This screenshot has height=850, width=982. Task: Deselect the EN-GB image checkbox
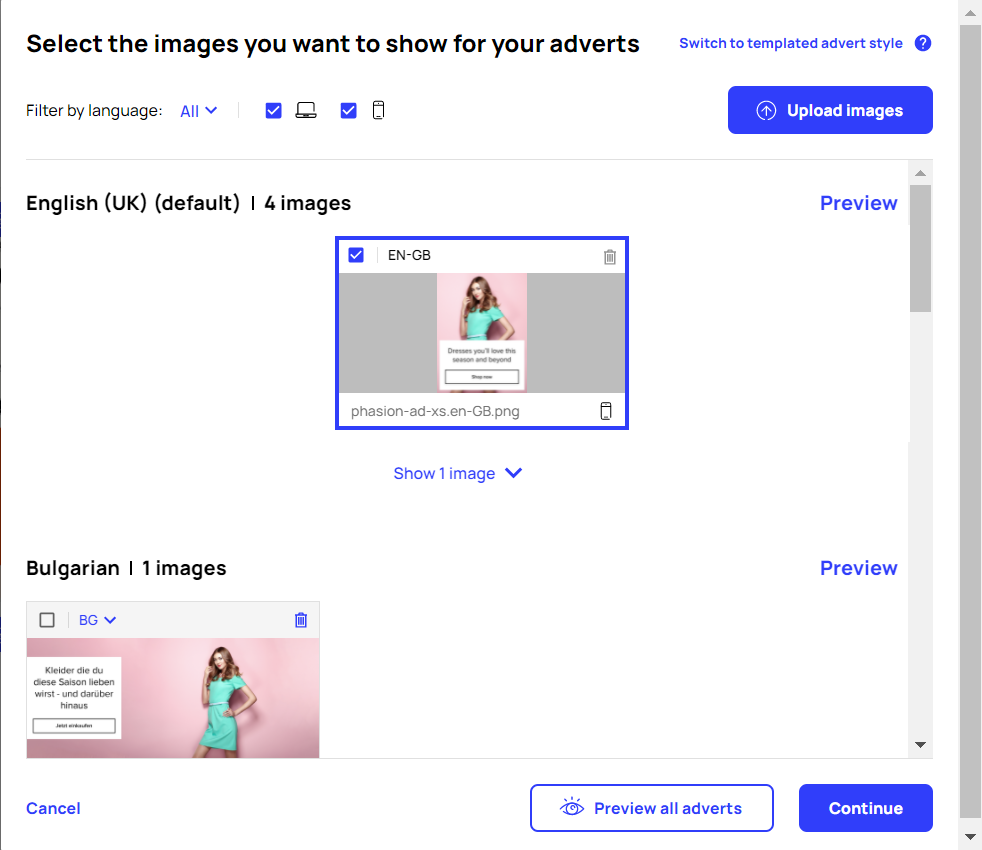[x=356, y=255]
